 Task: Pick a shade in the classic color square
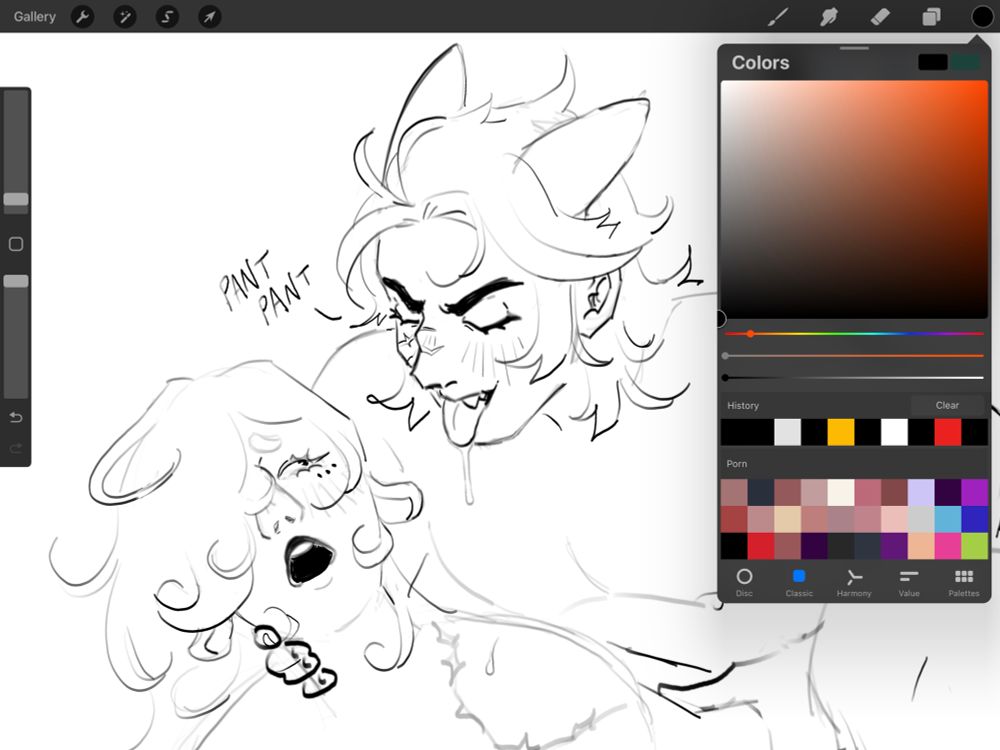(854, 199)
